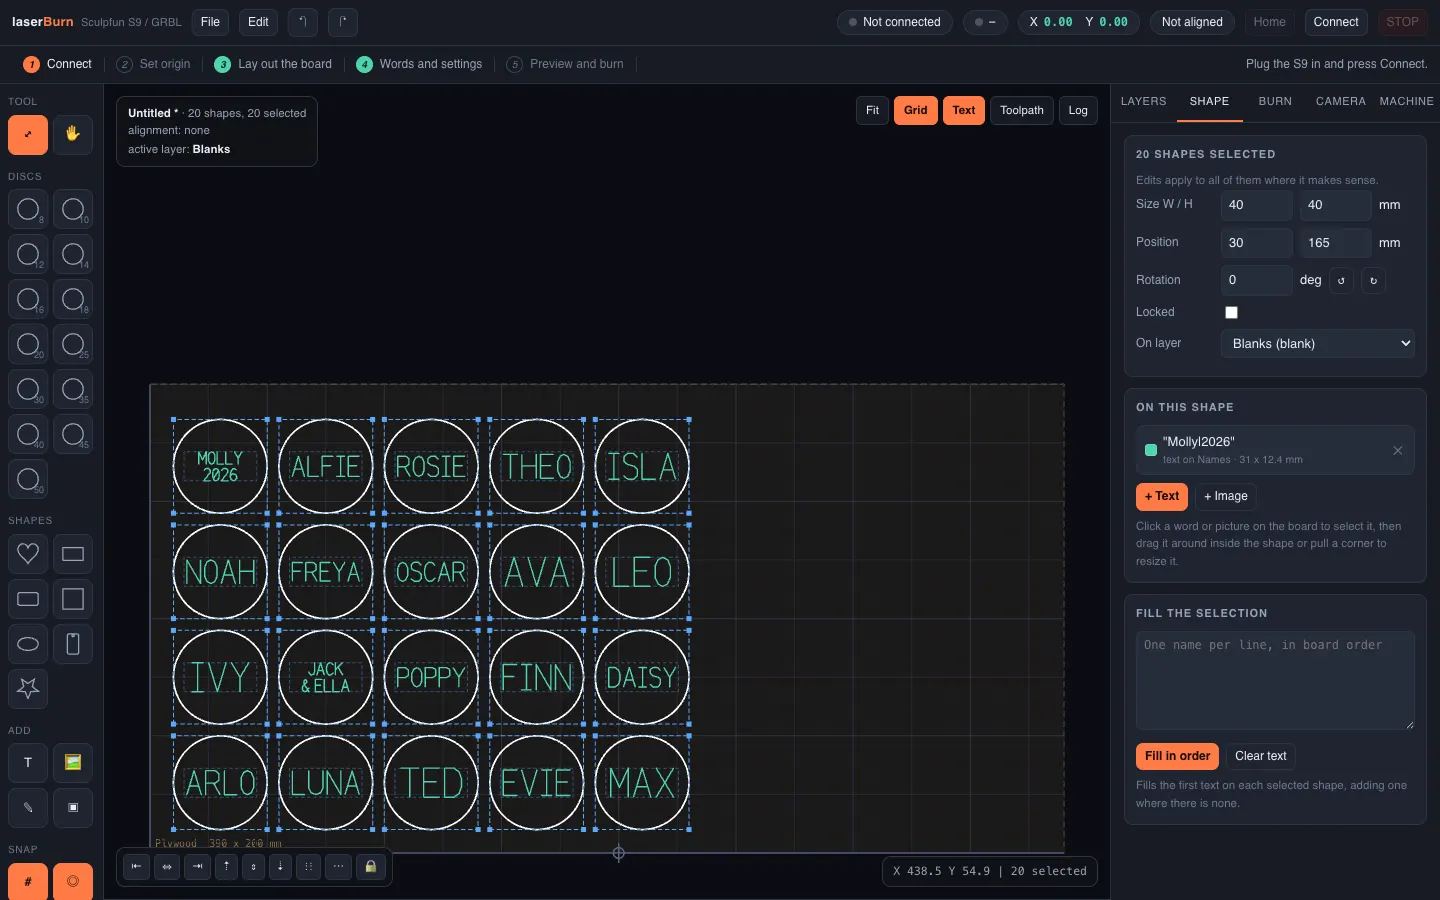Toggle the Log panel
The image size is (1440, 900).
pos(1078,110)
